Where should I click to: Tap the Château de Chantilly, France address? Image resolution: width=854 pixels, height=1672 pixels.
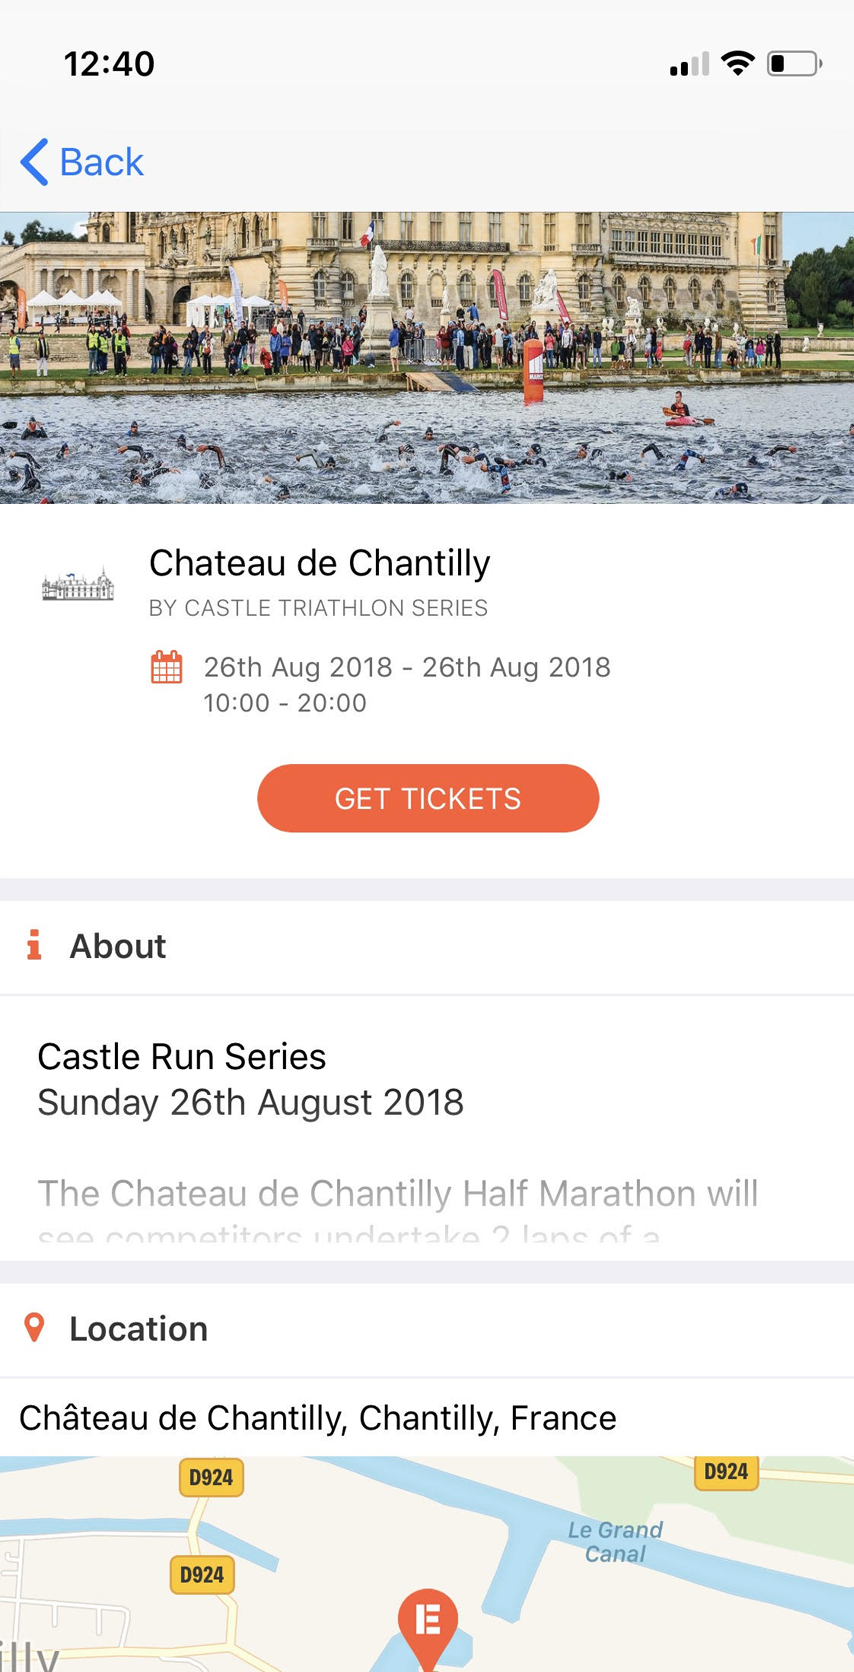[x=318, y=1418]
